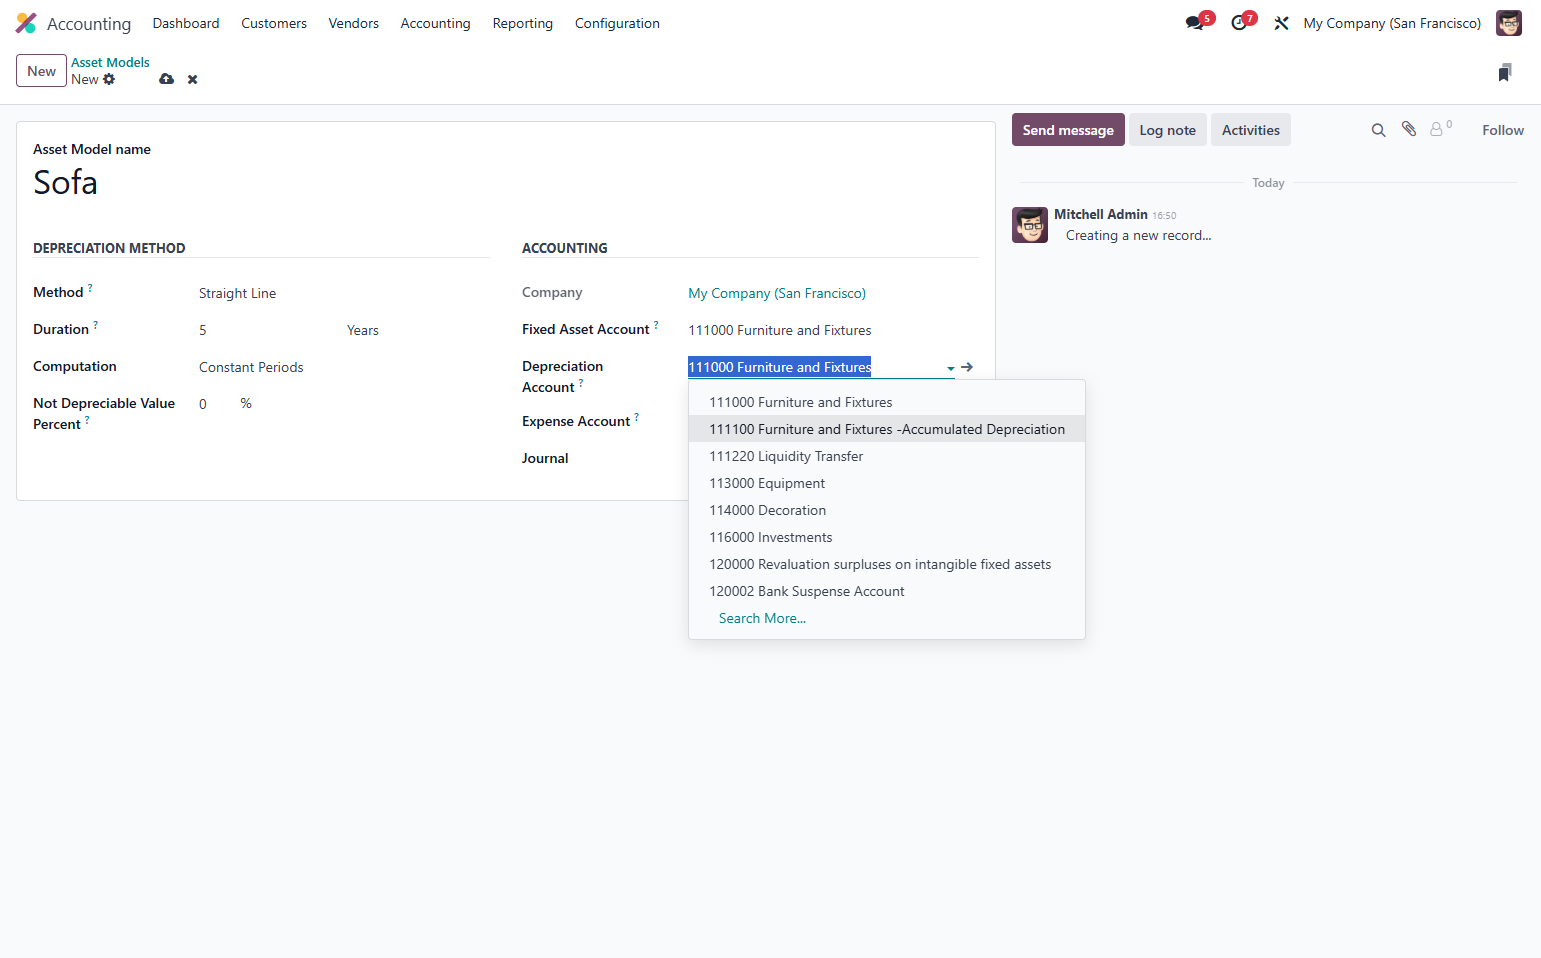Open the Dashboard menu
Image resolution: width=1541 pixels, height=958 pixels.
pos(186,23)
